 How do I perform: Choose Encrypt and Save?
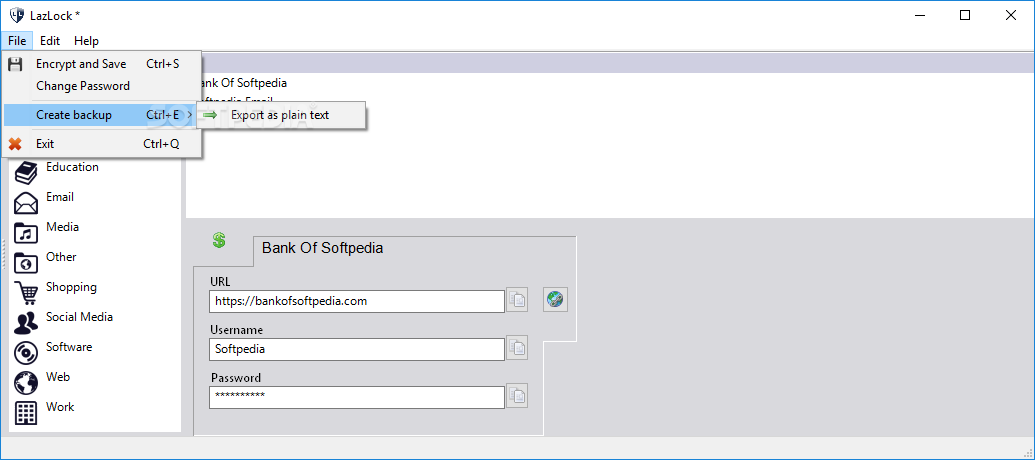click(x=102, y=64)
